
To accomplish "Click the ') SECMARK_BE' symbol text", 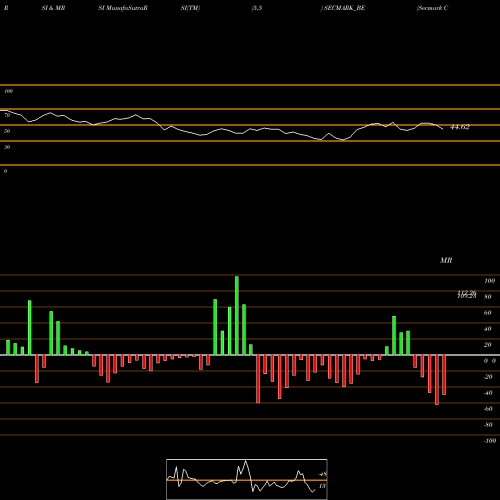I will pos(343,8).
